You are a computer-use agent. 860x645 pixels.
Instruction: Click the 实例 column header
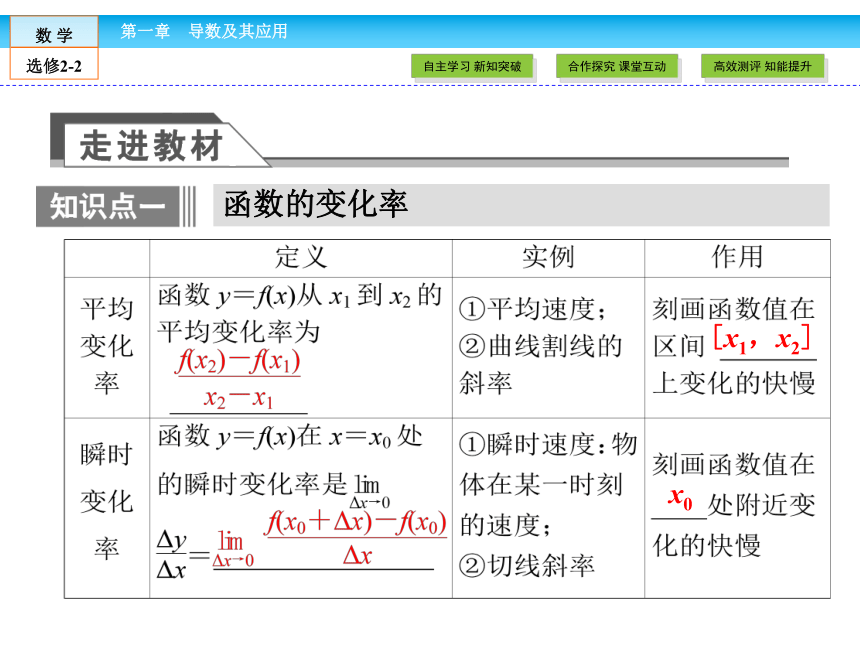point(548,258)
